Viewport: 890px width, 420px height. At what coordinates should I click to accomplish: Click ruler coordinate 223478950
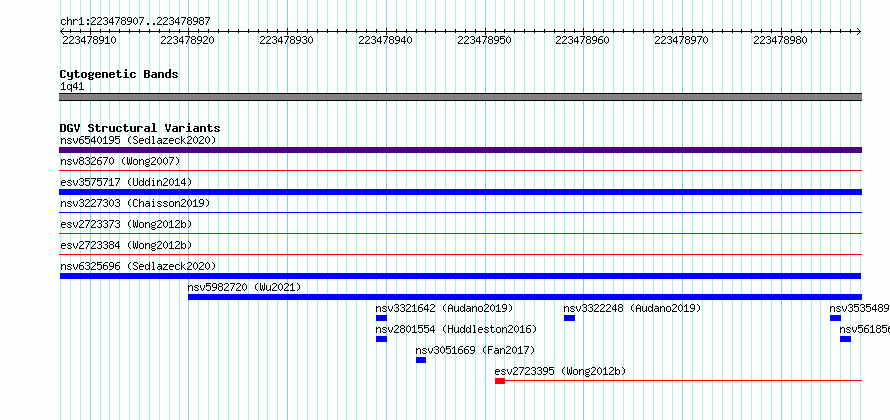tap(485, 40)
